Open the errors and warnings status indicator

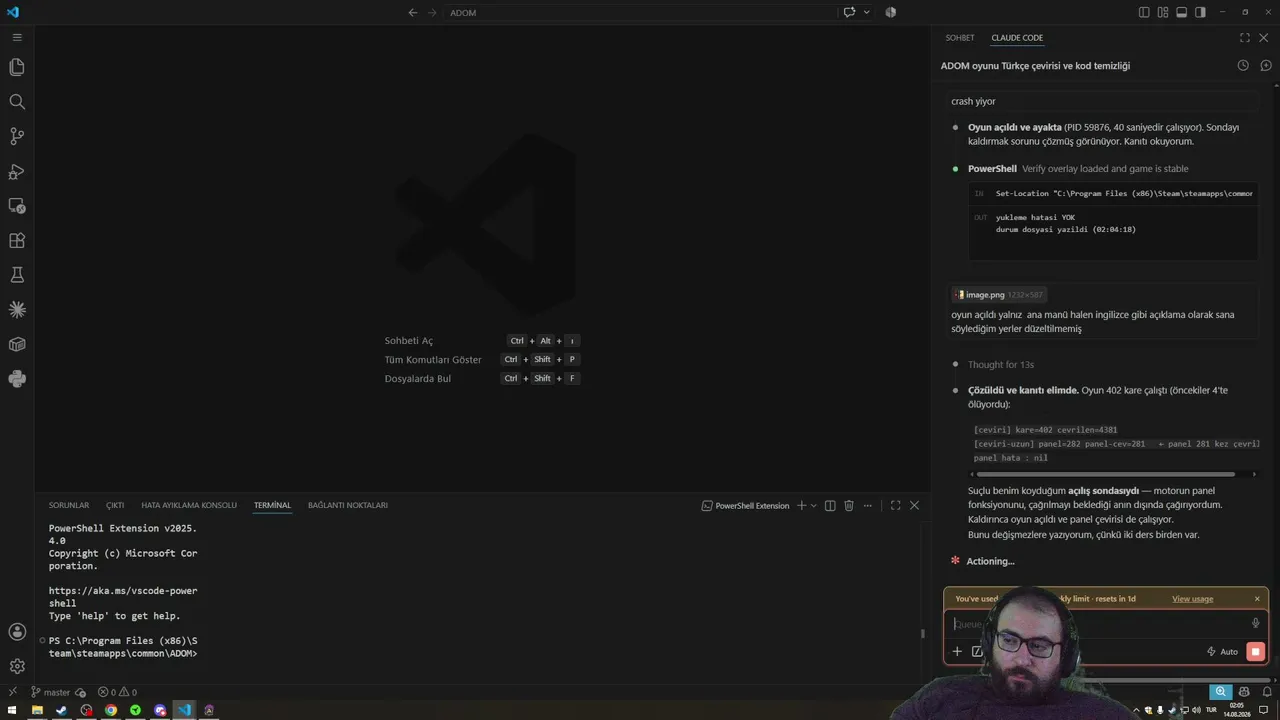[117, 692]
